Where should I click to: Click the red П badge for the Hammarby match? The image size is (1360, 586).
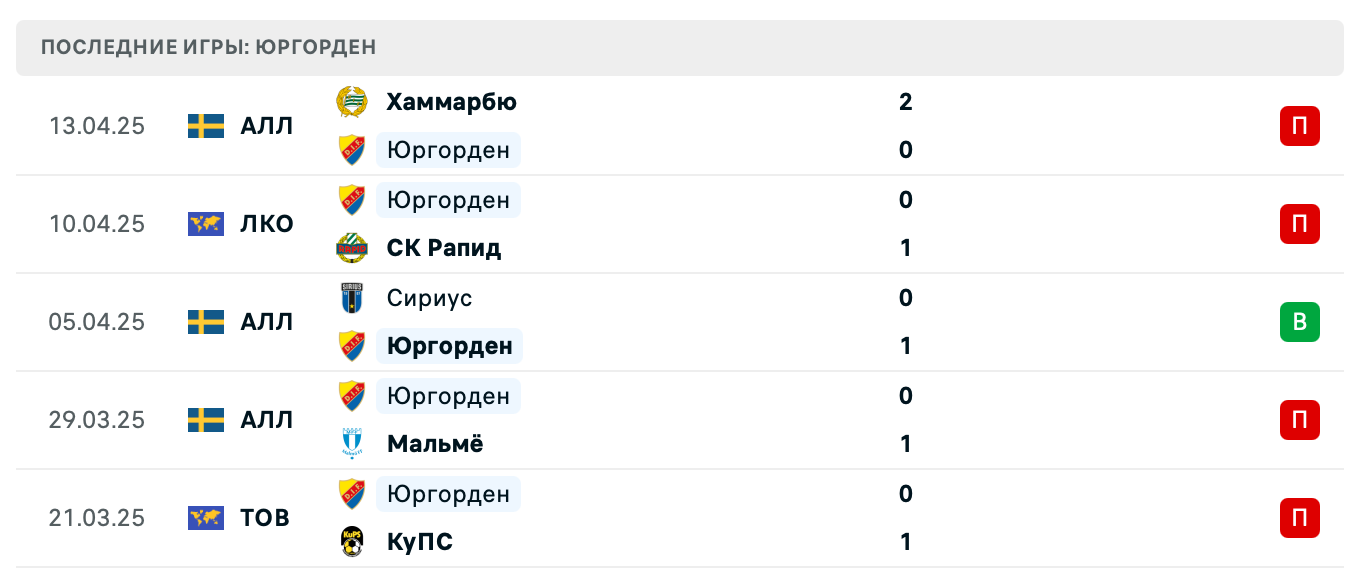click(1299, 126)
